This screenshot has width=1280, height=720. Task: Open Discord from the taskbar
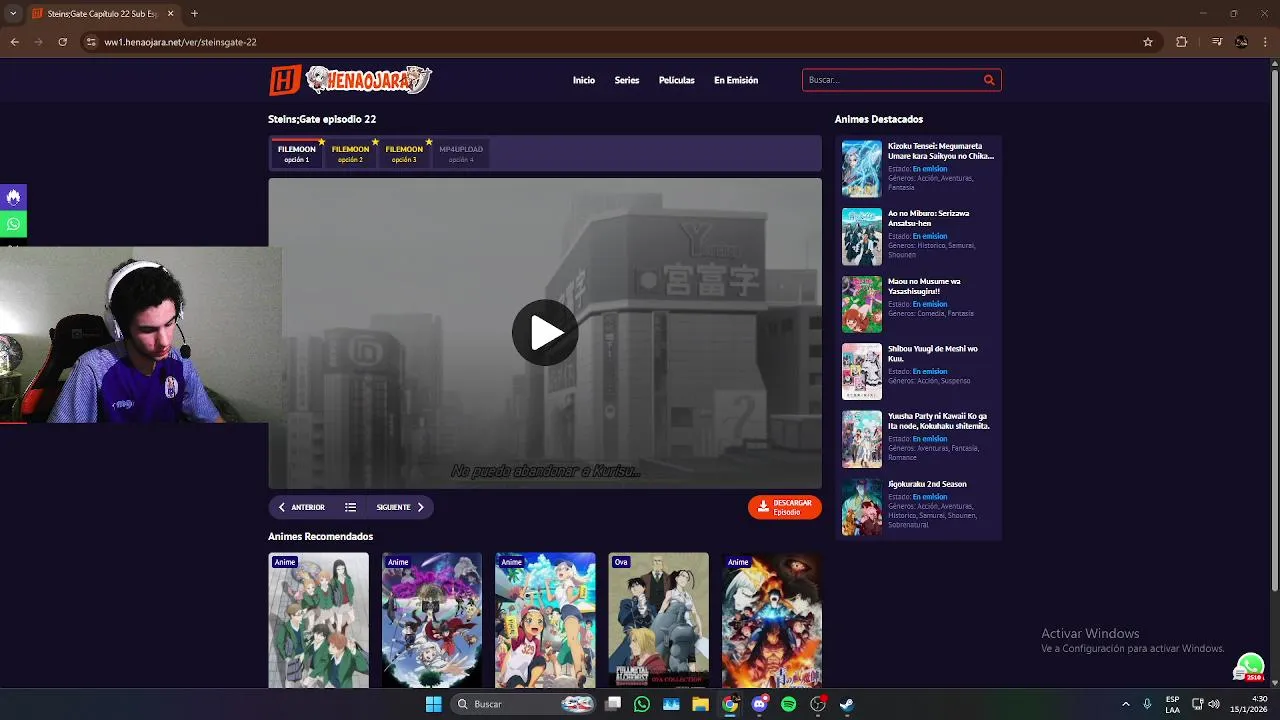(x=759, y=704)
